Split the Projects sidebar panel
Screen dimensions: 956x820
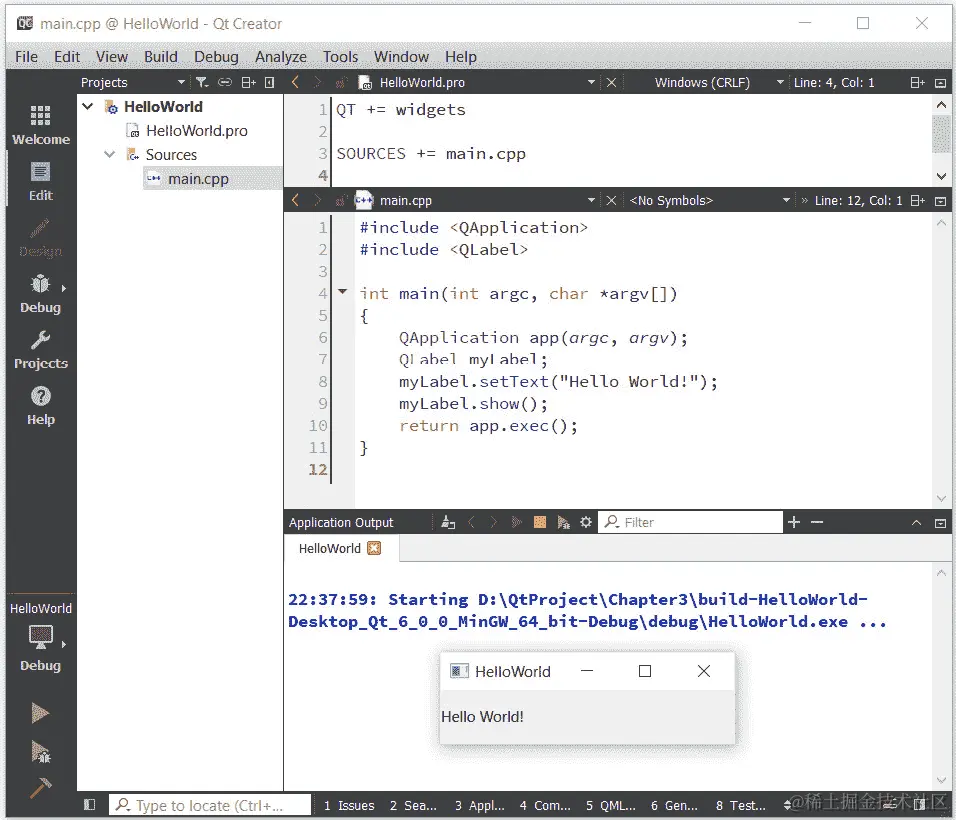click(x=248, y=82)
